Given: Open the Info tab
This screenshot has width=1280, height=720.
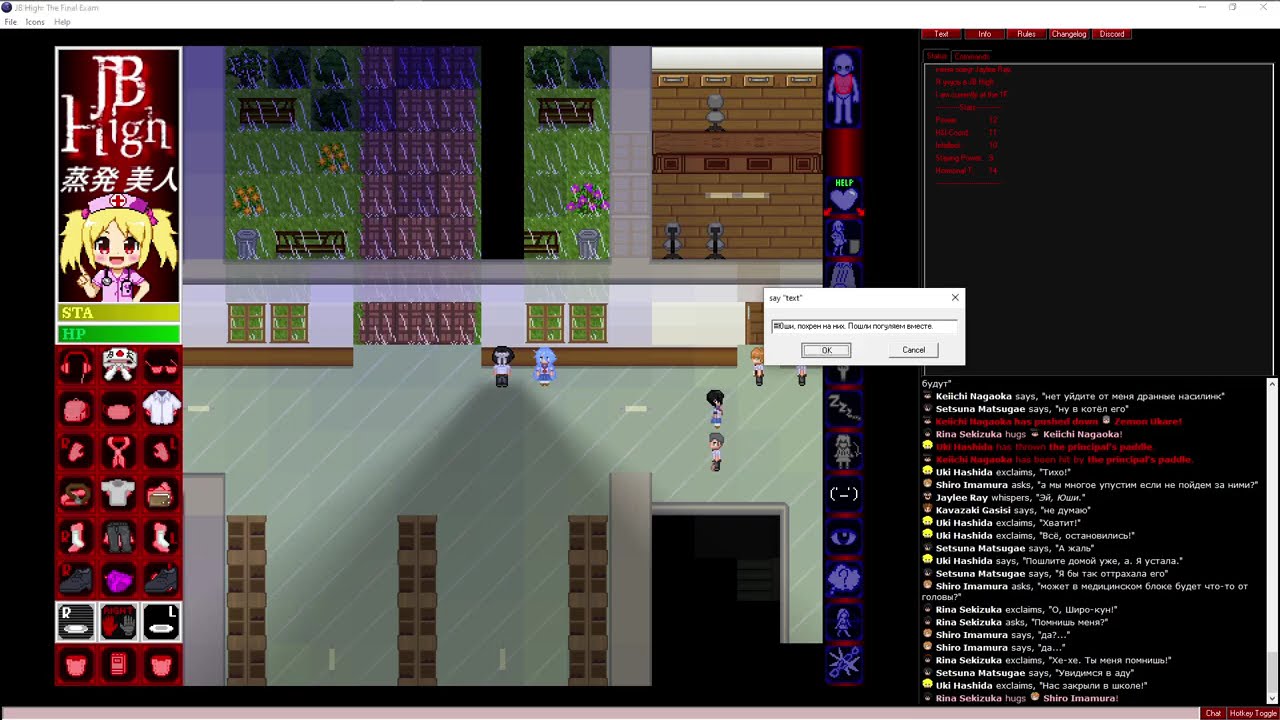Looking at the screenshot, I should (x=984, y=34).
